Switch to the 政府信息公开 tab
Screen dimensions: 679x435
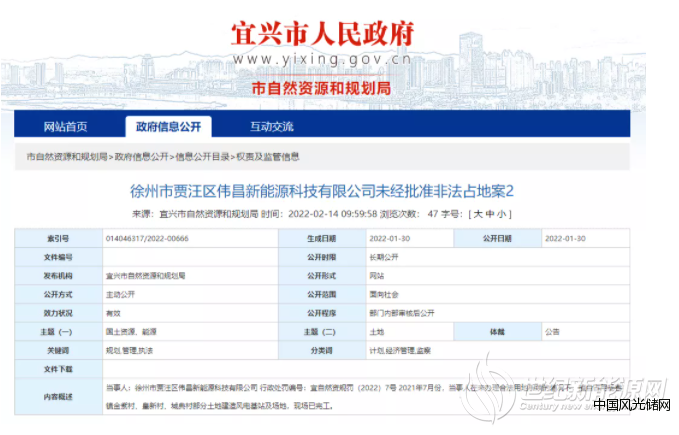168,126
